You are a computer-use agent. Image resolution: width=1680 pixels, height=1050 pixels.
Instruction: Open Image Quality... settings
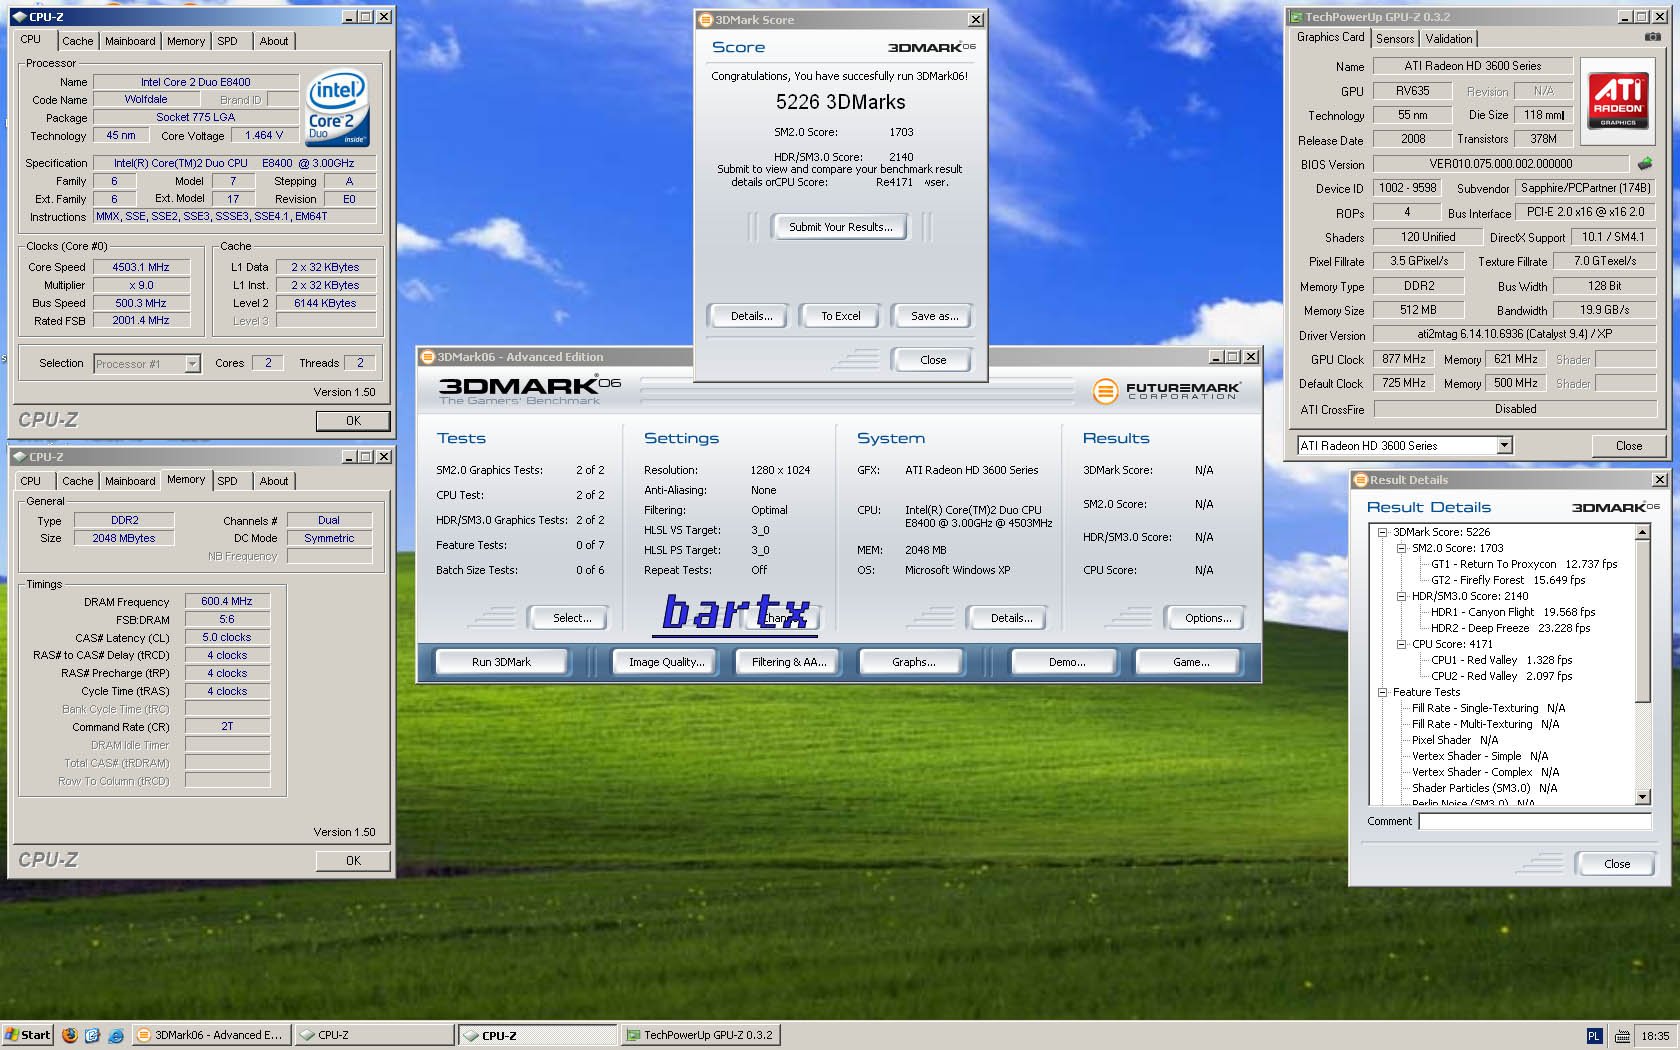tap(666, 662)
